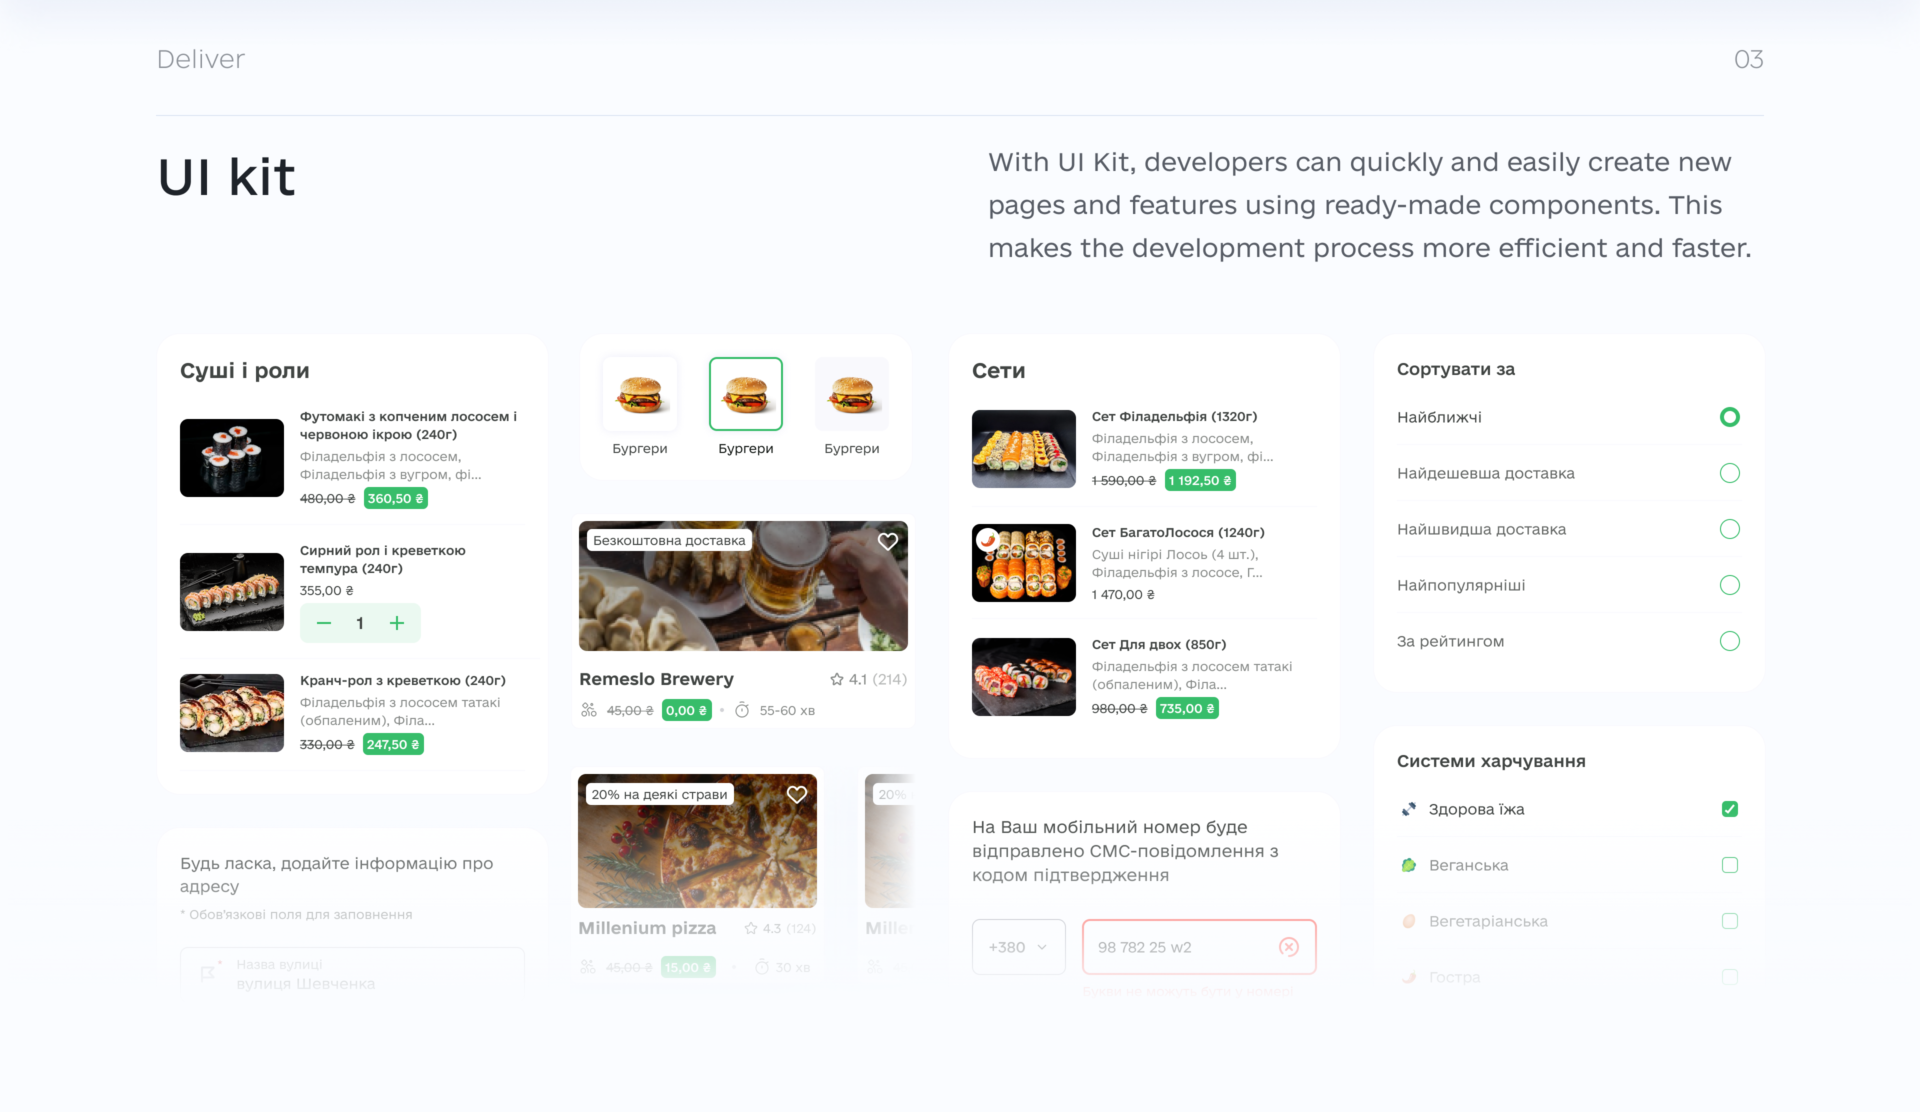Click star rating icon for Remeslo Brewery

click(836, 679)
